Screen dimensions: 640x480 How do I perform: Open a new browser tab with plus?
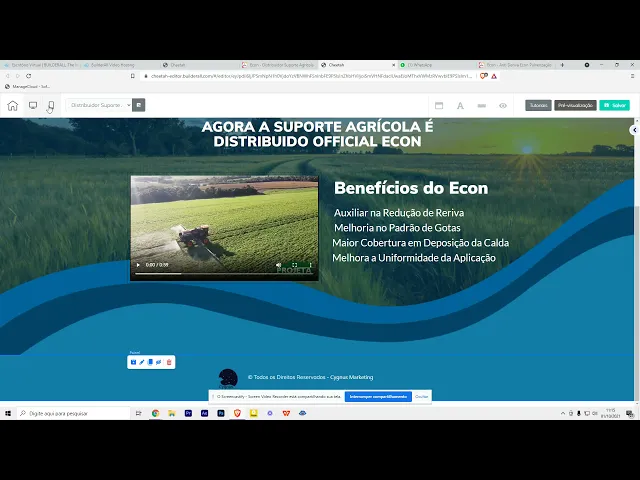click(562, 65)
